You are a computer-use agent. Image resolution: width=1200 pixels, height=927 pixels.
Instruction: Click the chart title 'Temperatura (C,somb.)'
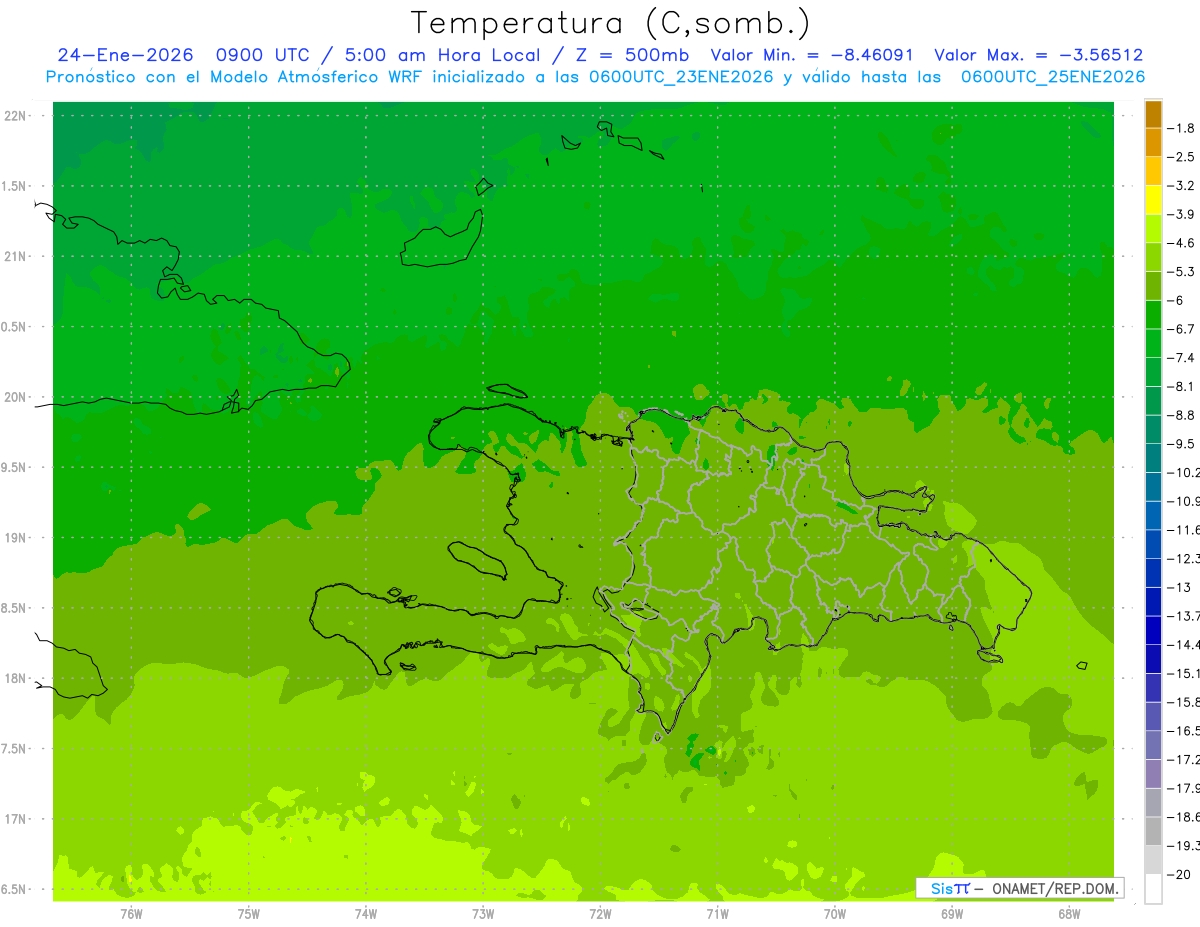click(x=611, y=23)
